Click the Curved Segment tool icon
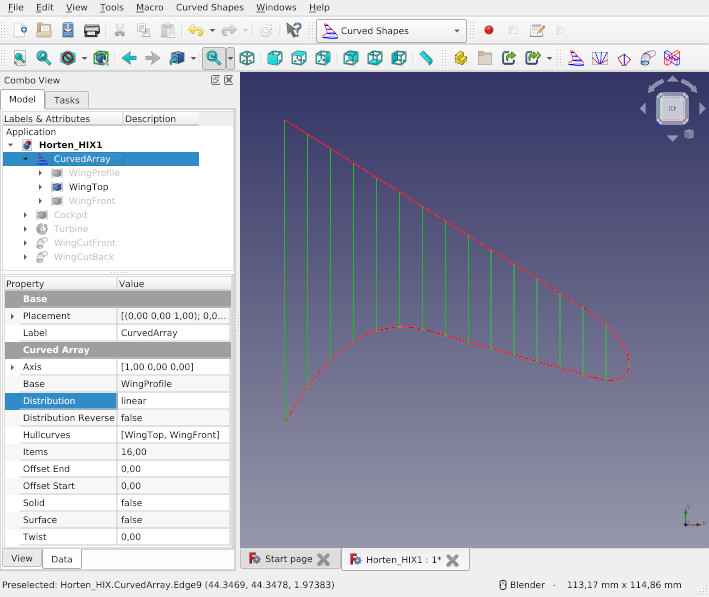Image resolution: width=709 pixels, height=597 pixels. click(600, 58)
